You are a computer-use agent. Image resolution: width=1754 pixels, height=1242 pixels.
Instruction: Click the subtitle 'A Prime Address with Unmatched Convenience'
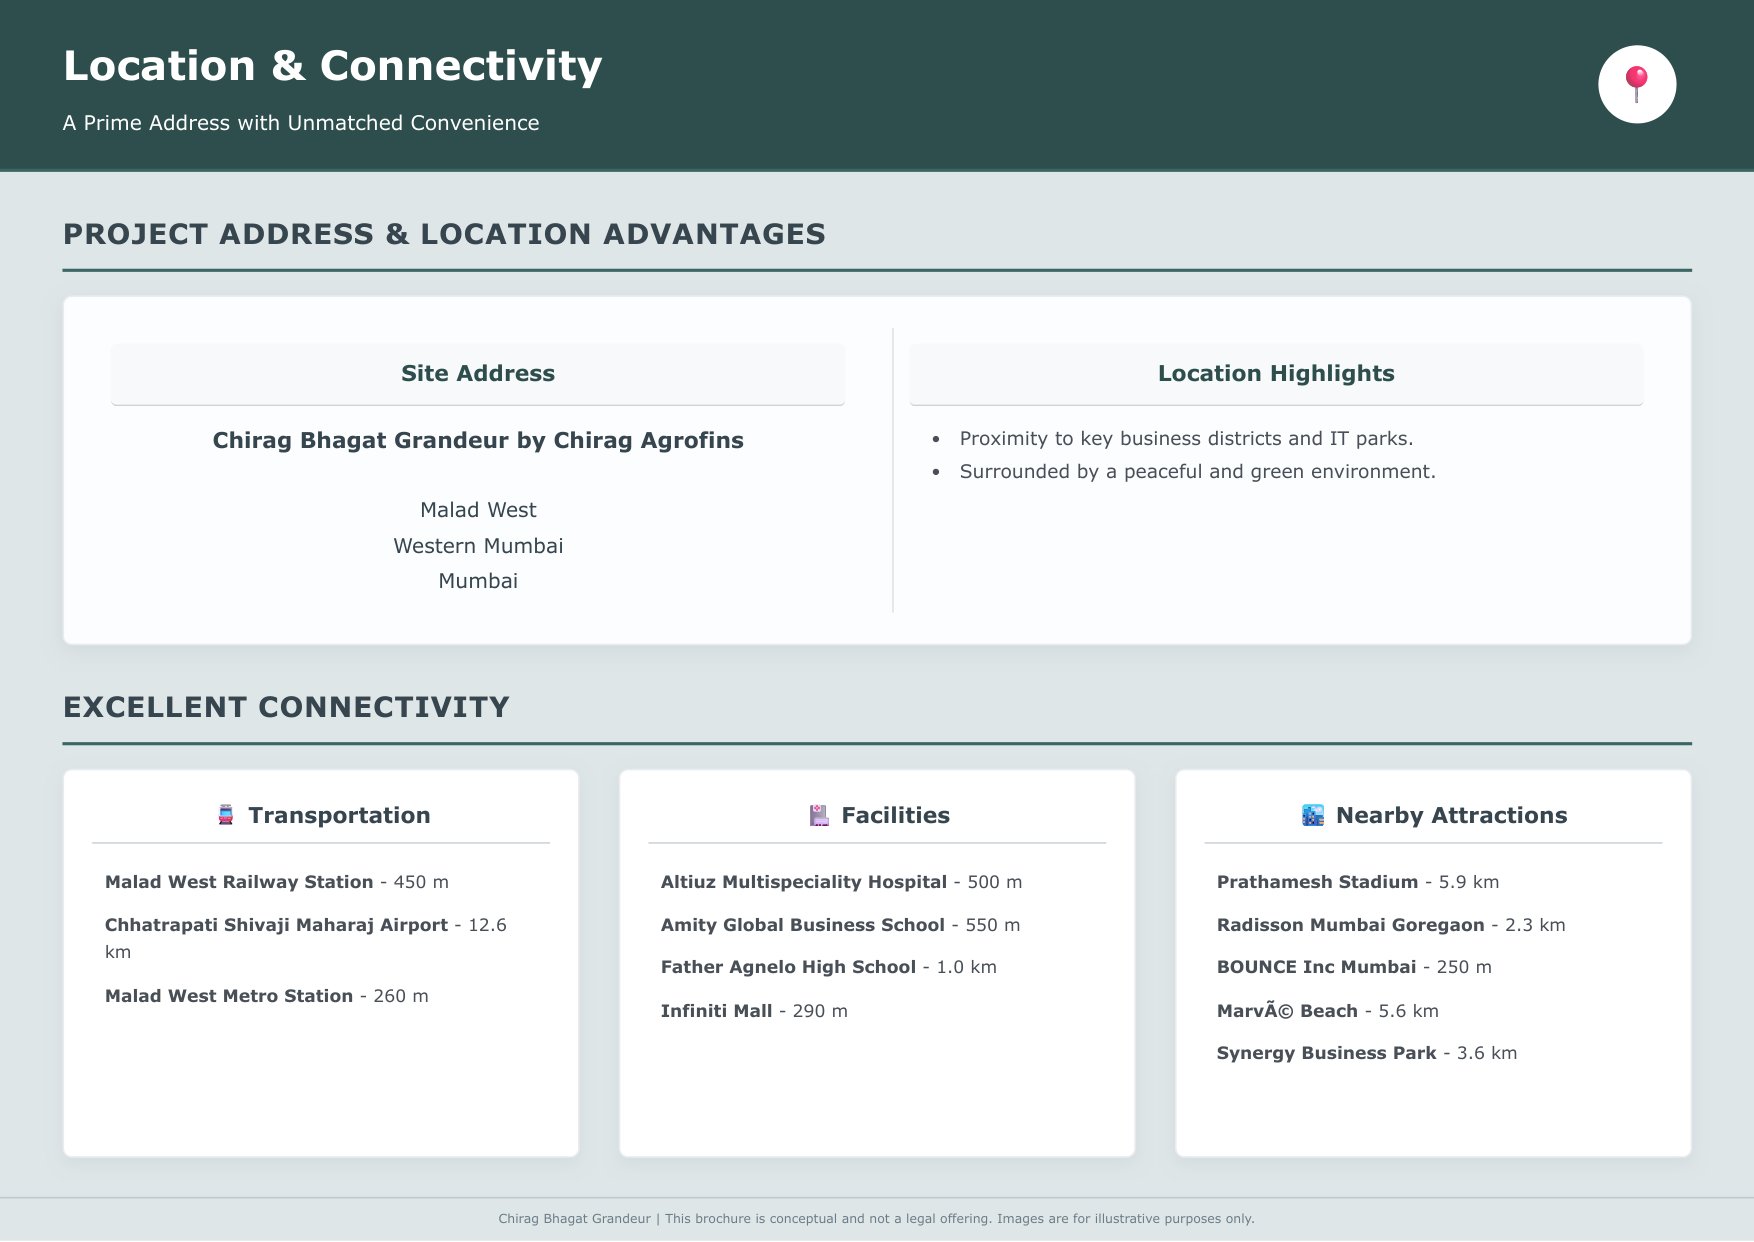pos(301,123)
